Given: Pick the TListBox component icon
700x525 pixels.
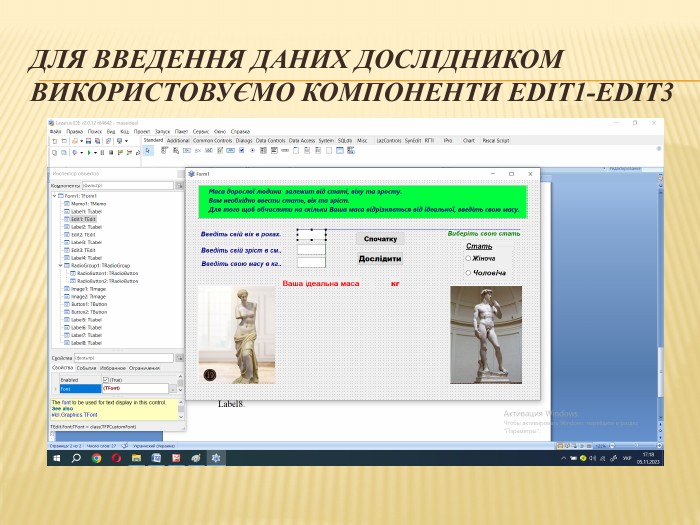Looking at the screenshot, I should (x=263, y=151).
